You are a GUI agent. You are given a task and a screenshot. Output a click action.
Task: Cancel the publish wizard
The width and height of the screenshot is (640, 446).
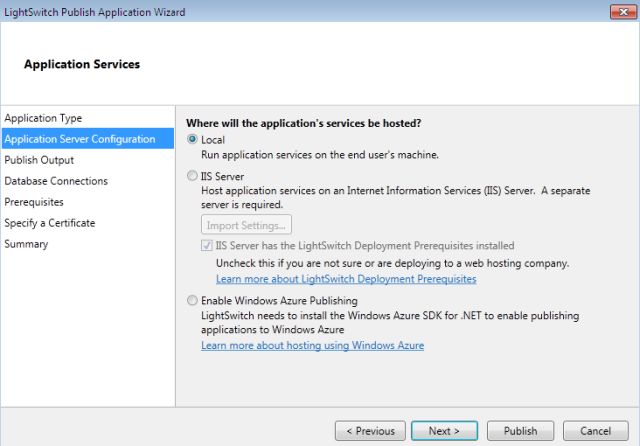(596, 431)
